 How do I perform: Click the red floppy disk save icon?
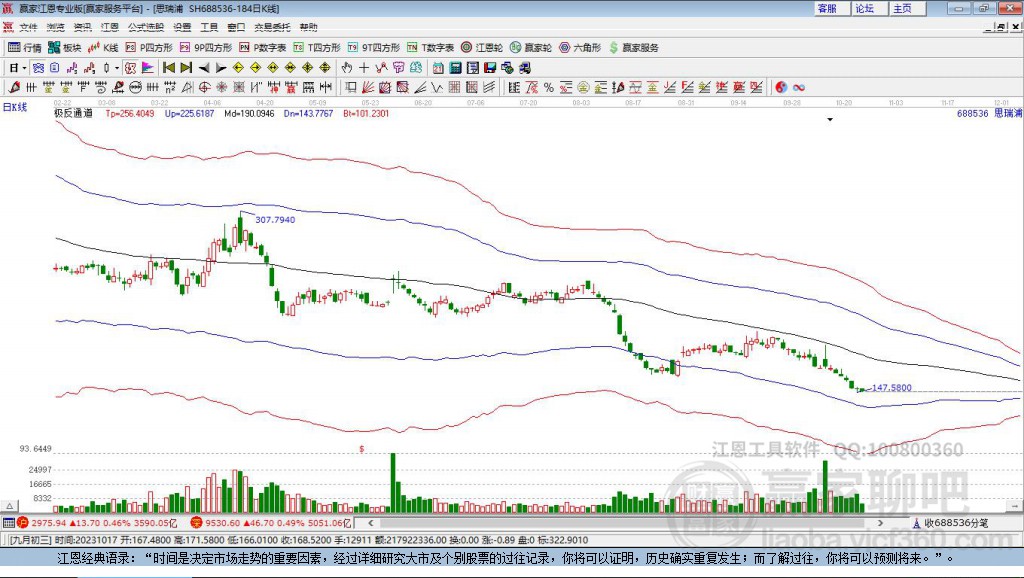pyautogui.click(x=490, y=67)
